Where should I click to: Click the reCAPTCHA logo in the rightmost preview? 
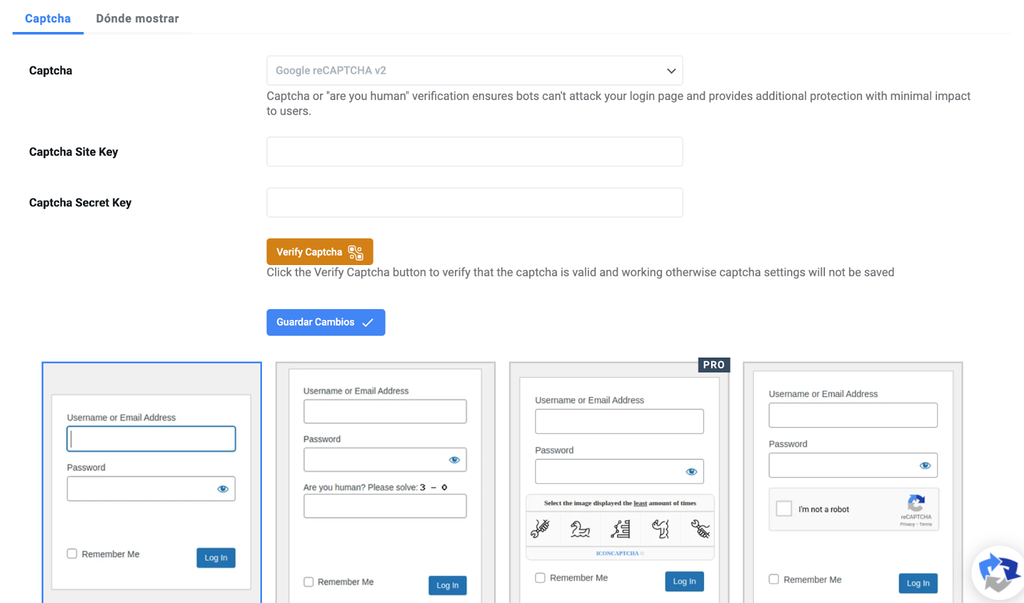(x=916, y=505)
